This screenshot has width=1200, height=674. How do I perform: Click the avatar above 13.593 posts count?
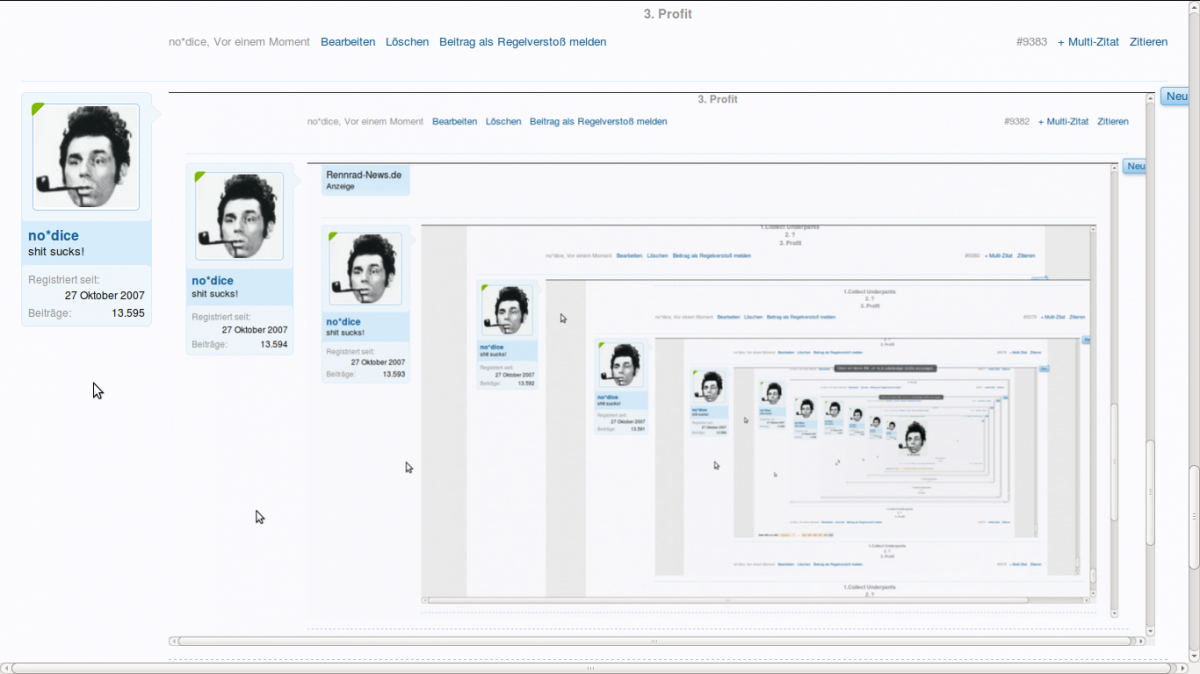coord(365,269)
